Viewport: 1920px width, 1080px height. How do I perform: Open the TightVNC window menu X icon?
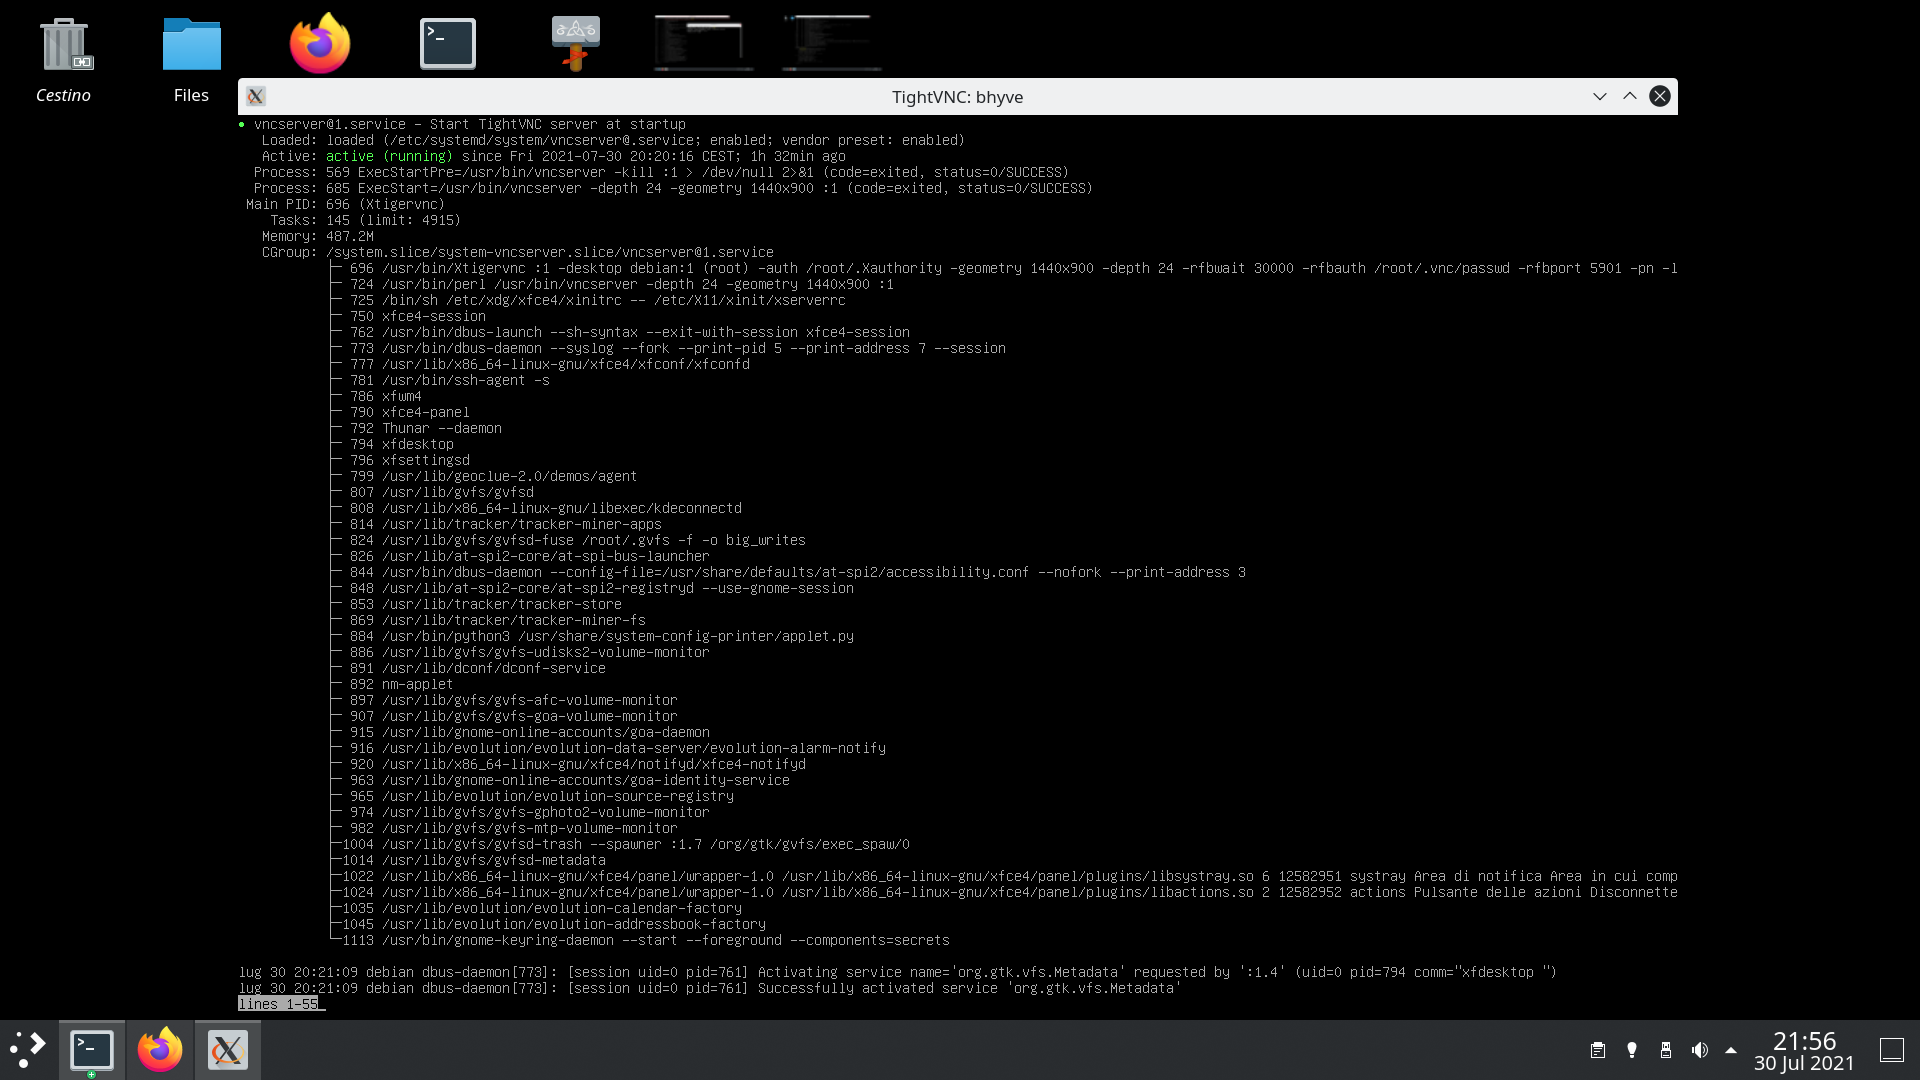coord(256,96)
